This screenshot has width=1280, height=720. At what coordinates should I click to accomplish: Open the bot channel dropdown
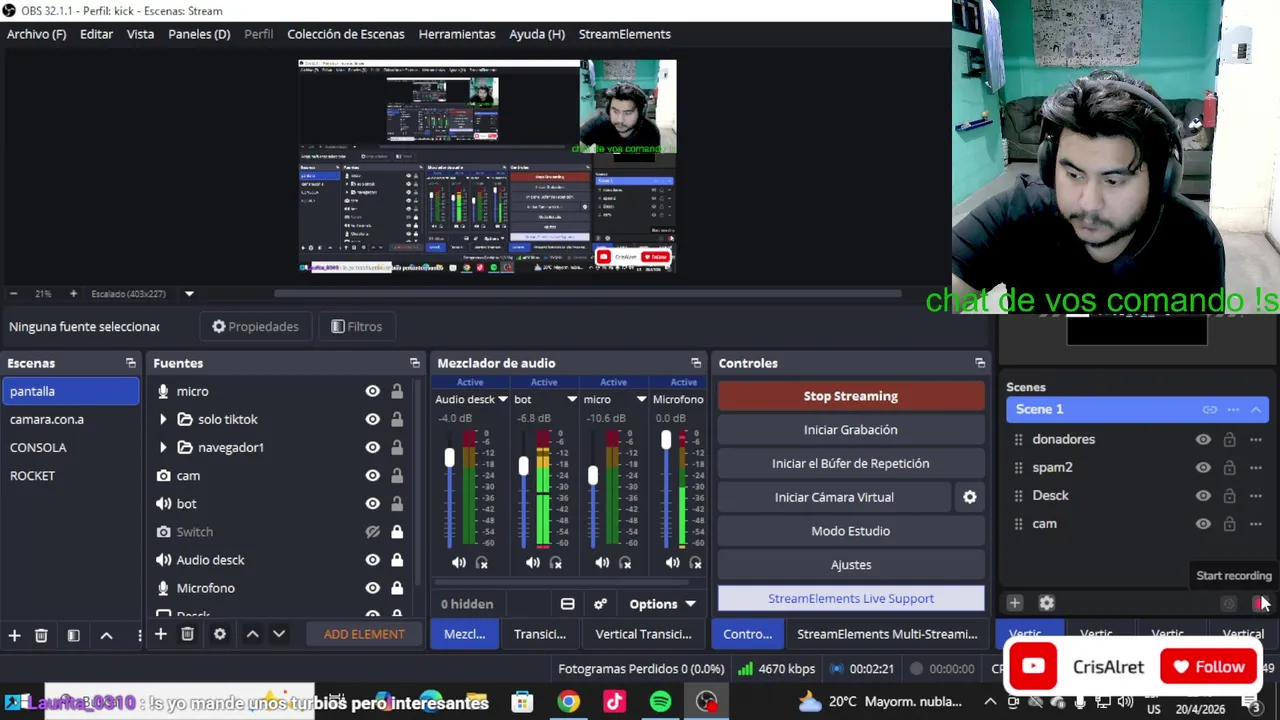[x=572, y=399]
